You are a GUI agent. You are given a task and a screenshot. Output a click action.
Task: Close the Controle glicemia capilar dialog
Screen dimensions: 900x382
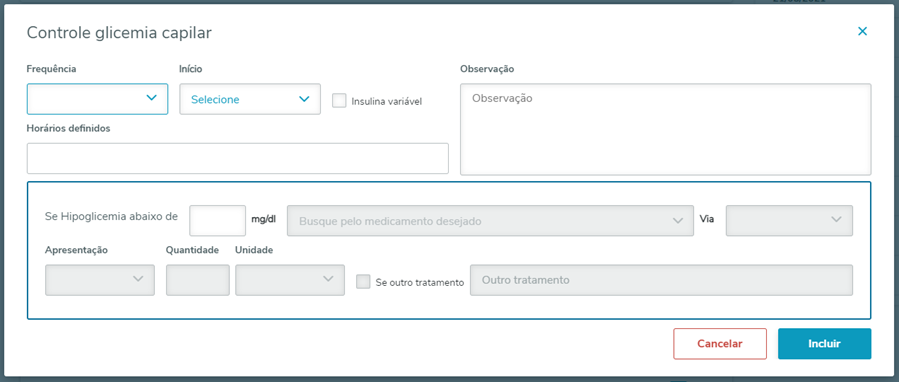pyautogui.click(x=862, y=32)
